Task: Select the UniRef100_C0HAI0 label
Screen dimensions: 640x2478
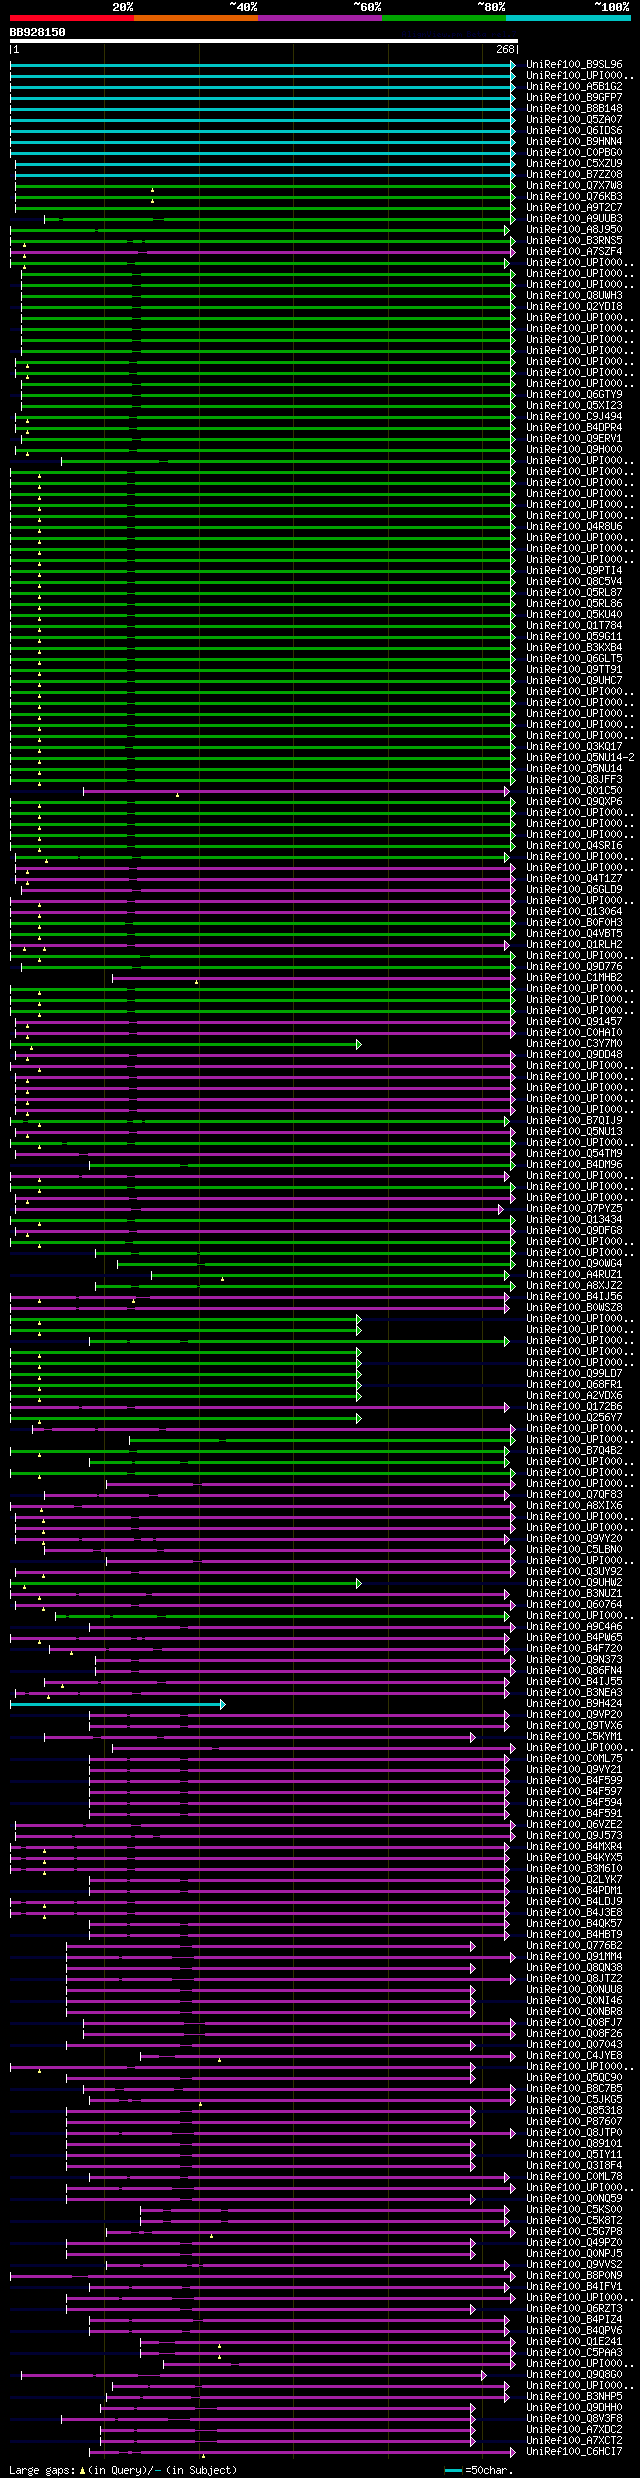Action: [x=574, y=1033]
